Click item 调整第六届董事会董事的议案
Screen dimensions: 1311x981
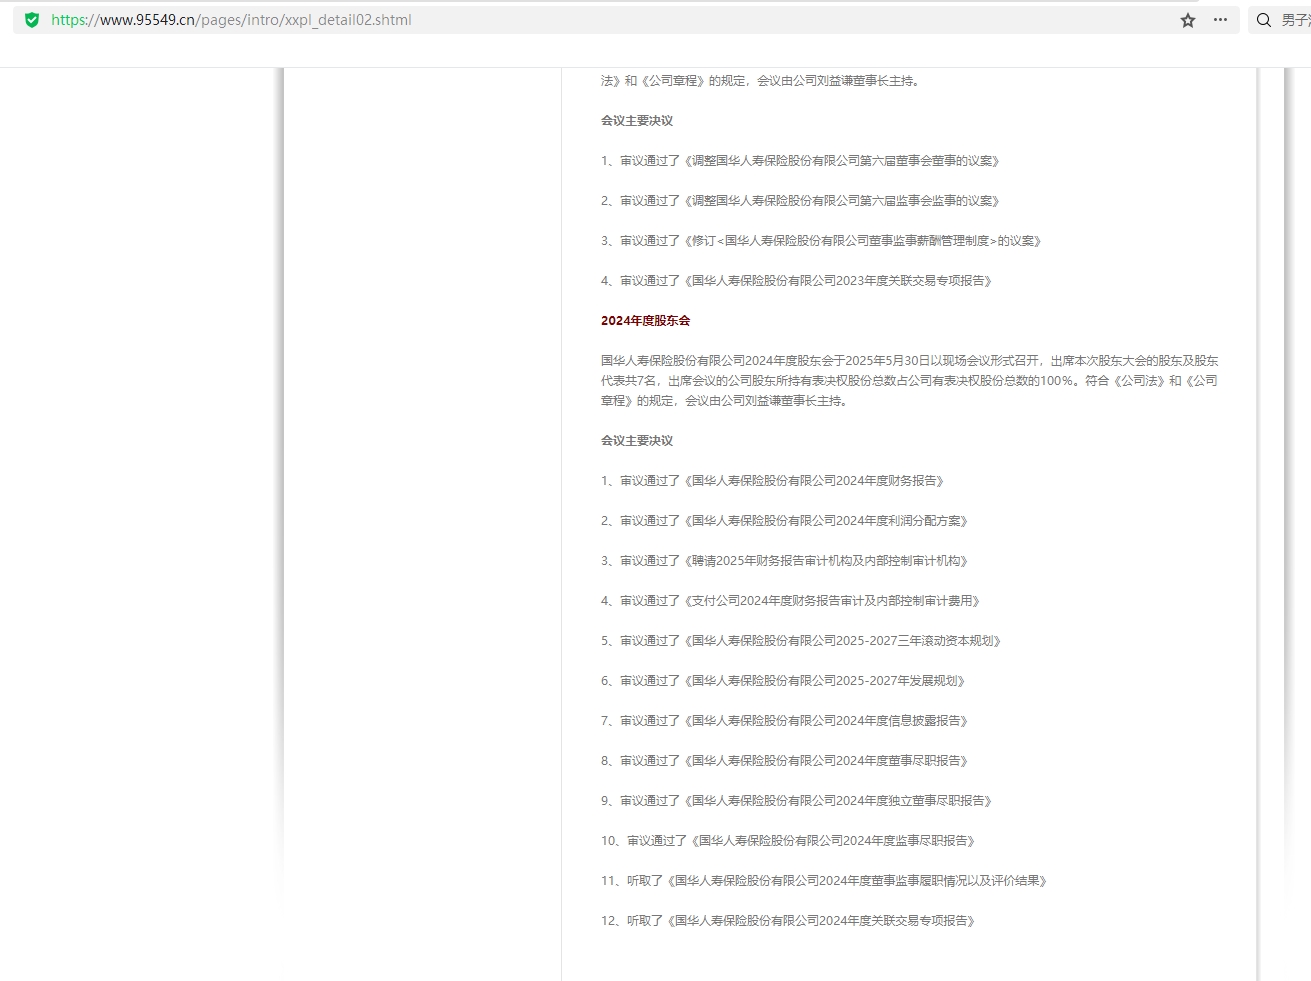point(800,161)
